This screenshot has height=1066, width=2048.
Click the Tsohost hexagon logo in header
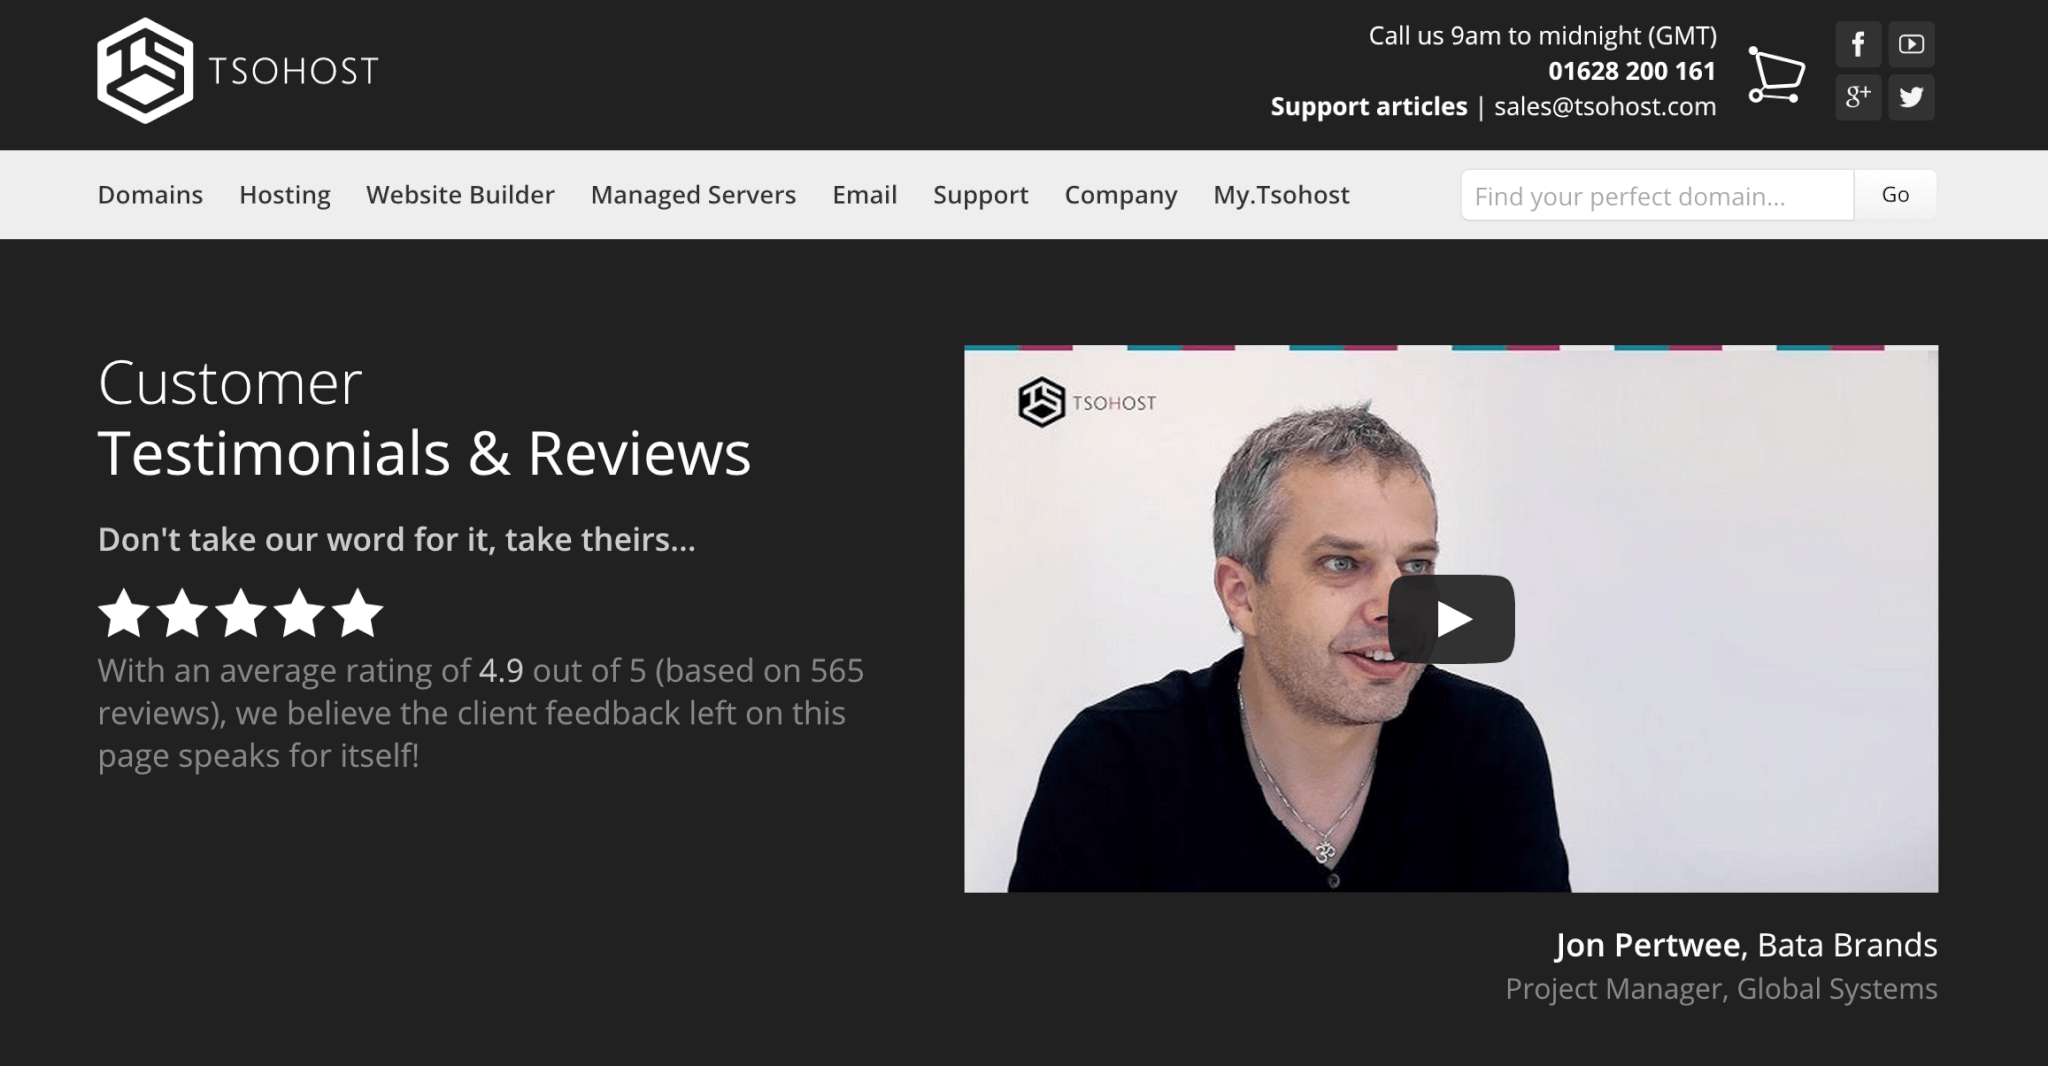coord(145,71)
